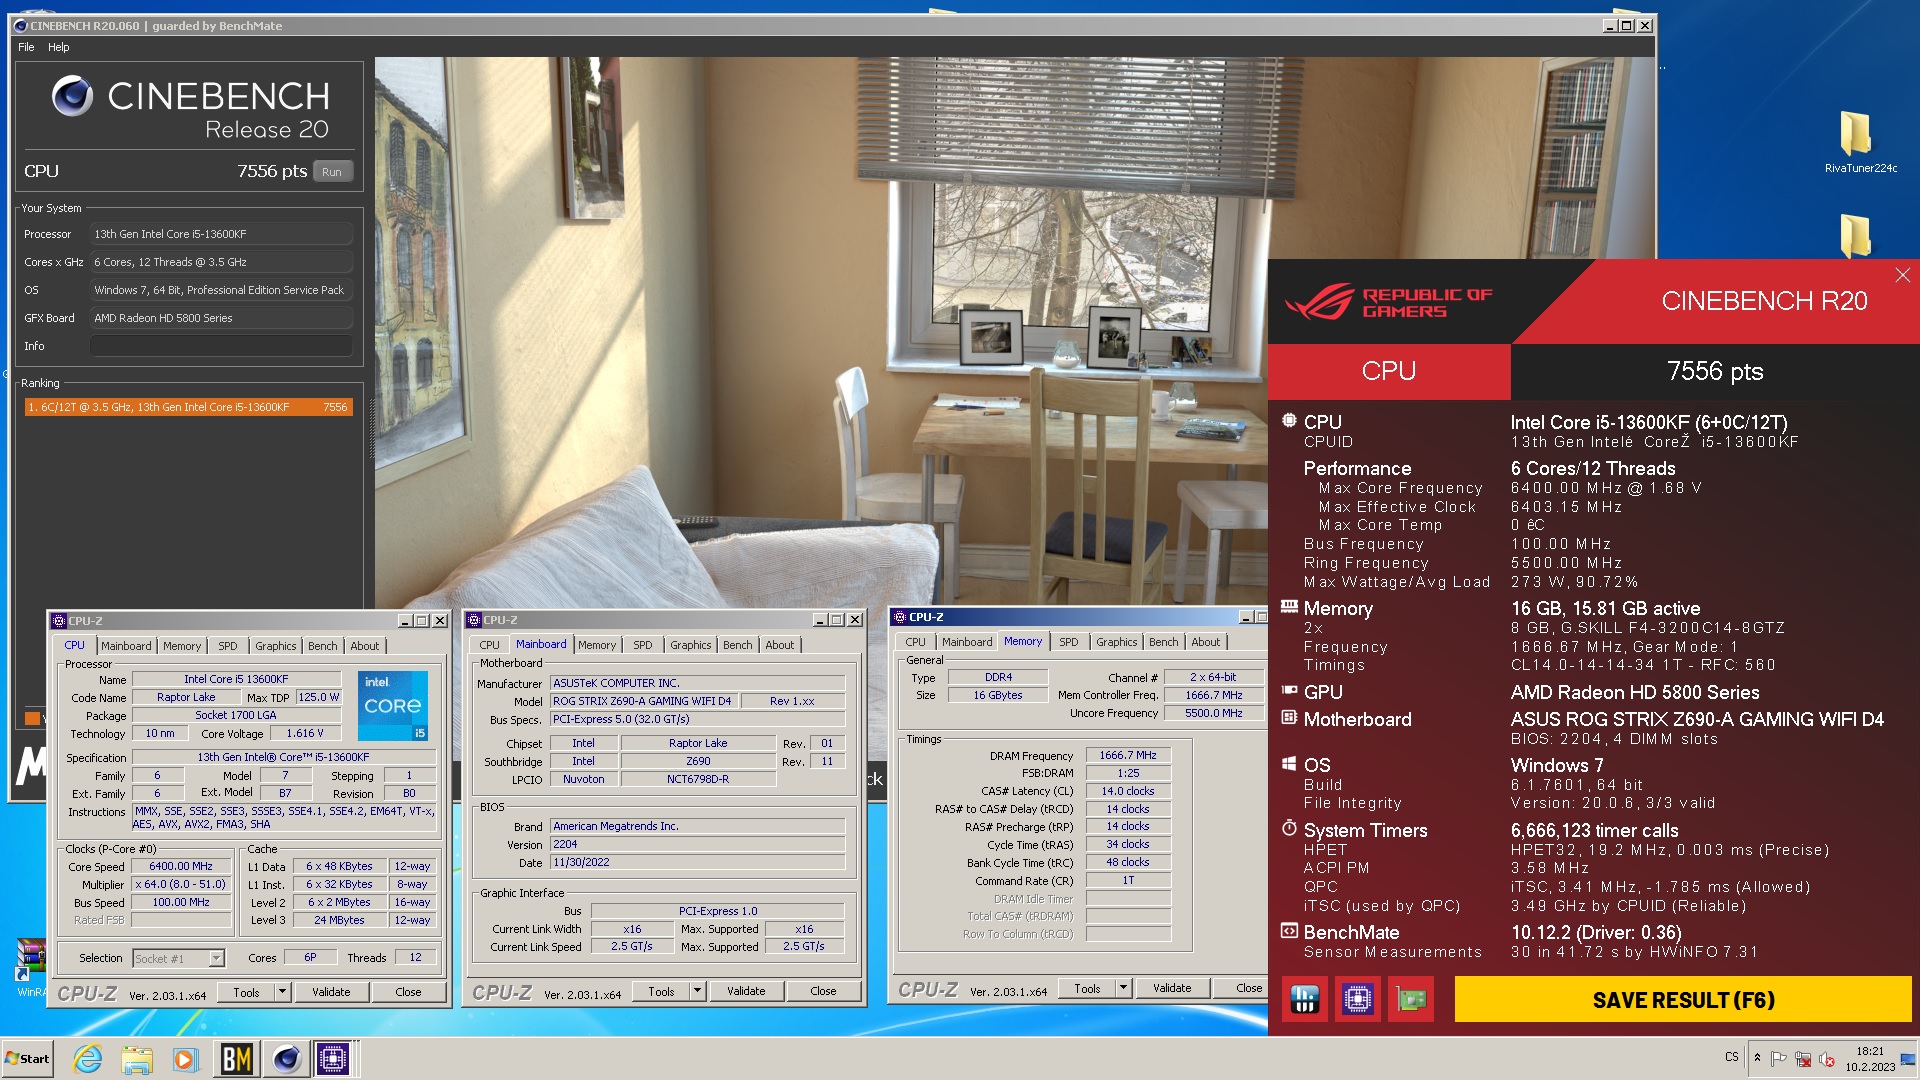Image resolution: width=1920 pixels, height=1080 pixels.
Task: Click the yellow Save Result (F6) button
Action: [x=1683, y=1000]
